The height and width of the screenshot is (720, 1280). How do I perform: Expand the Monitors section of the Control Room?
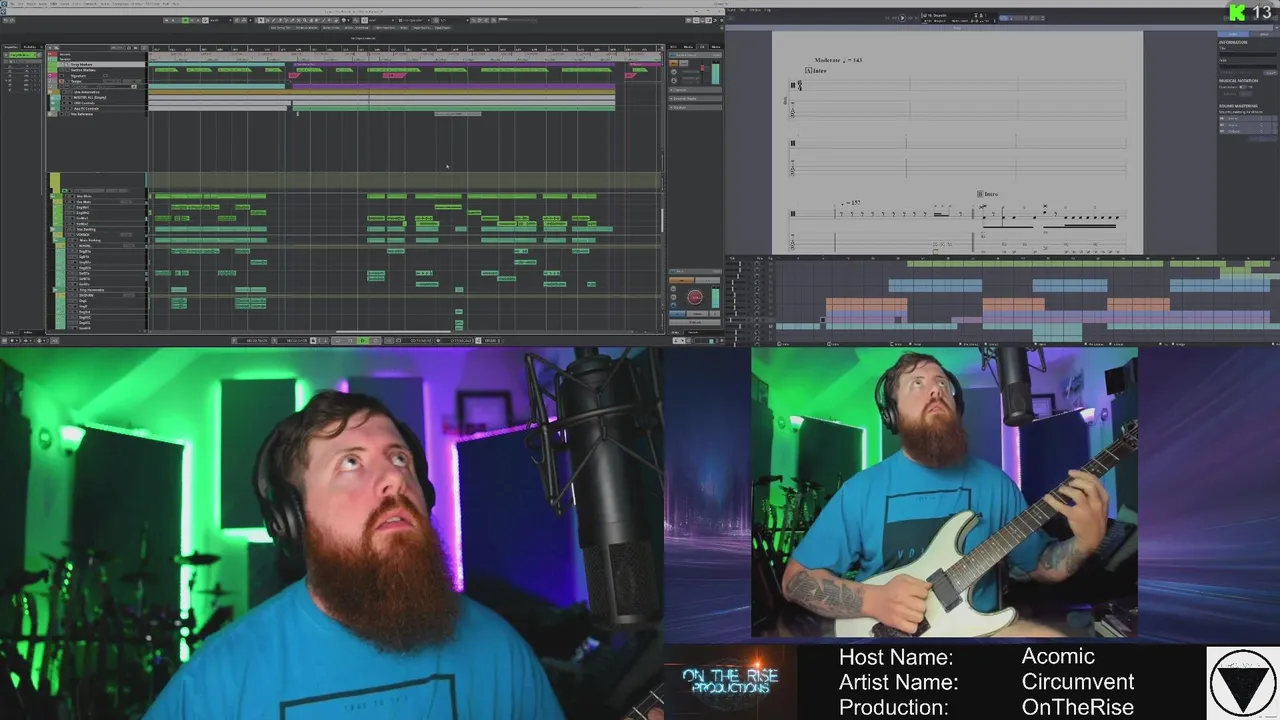[695, 107]
